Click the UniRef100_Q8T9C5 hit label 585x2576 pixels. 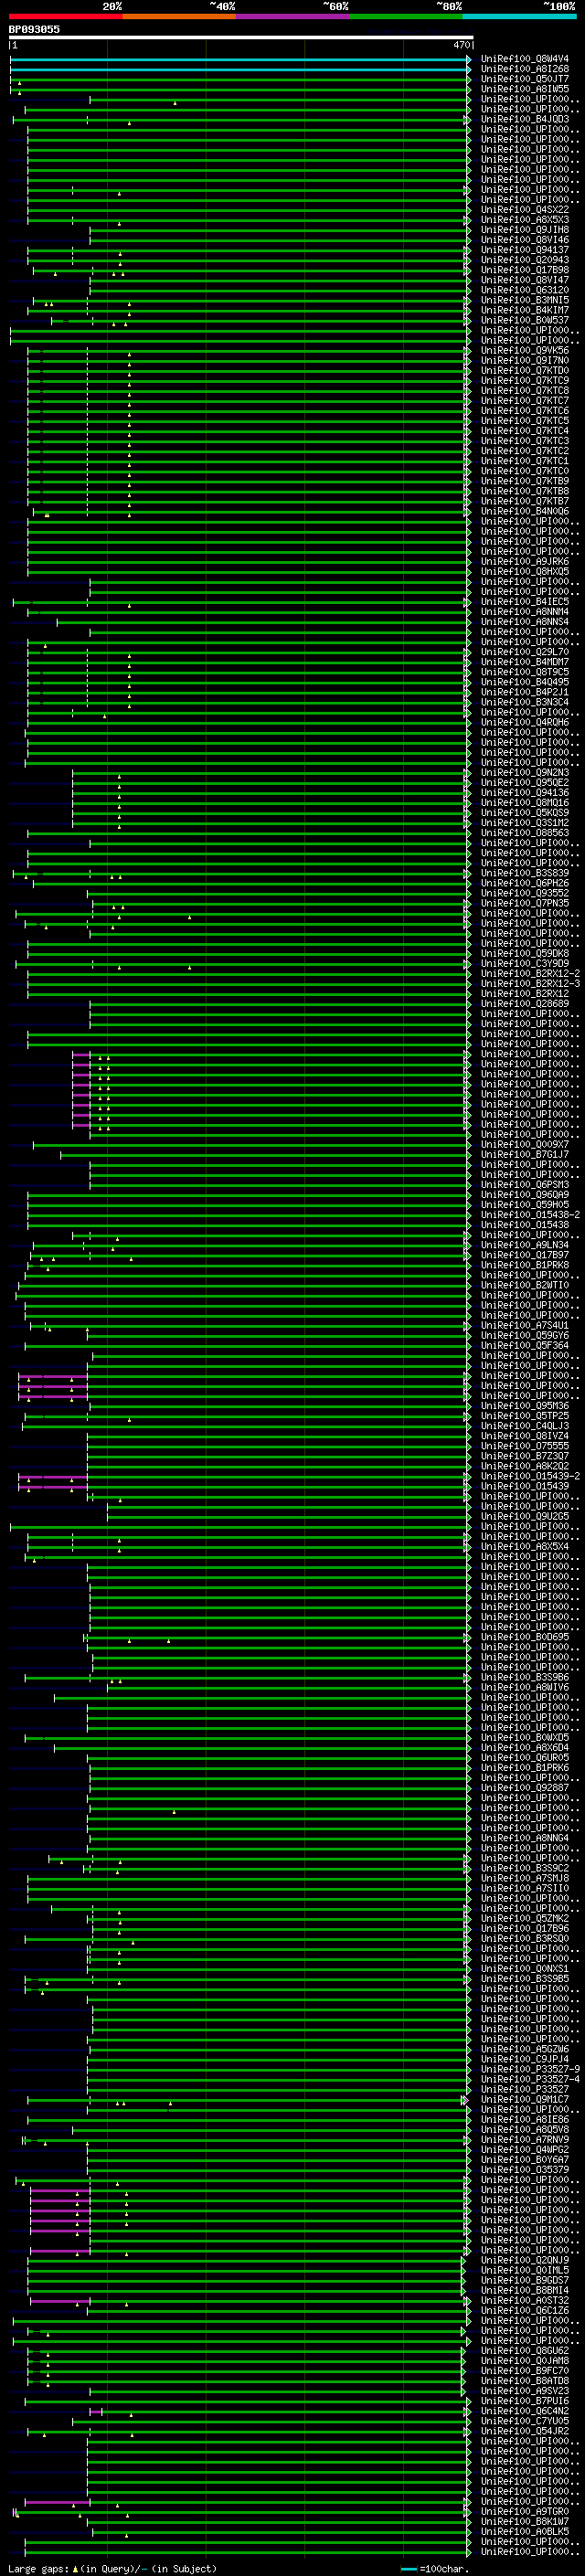click(x=525, y=672)
